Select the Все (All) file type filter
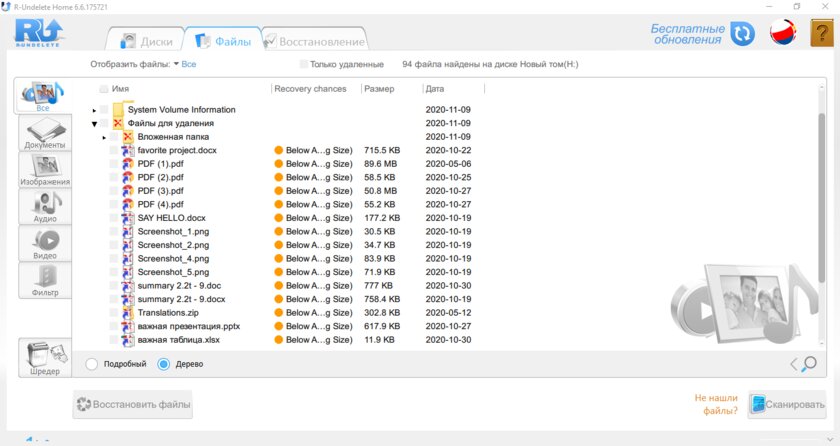Screen dimensions: 840x446 coord(43,96)
